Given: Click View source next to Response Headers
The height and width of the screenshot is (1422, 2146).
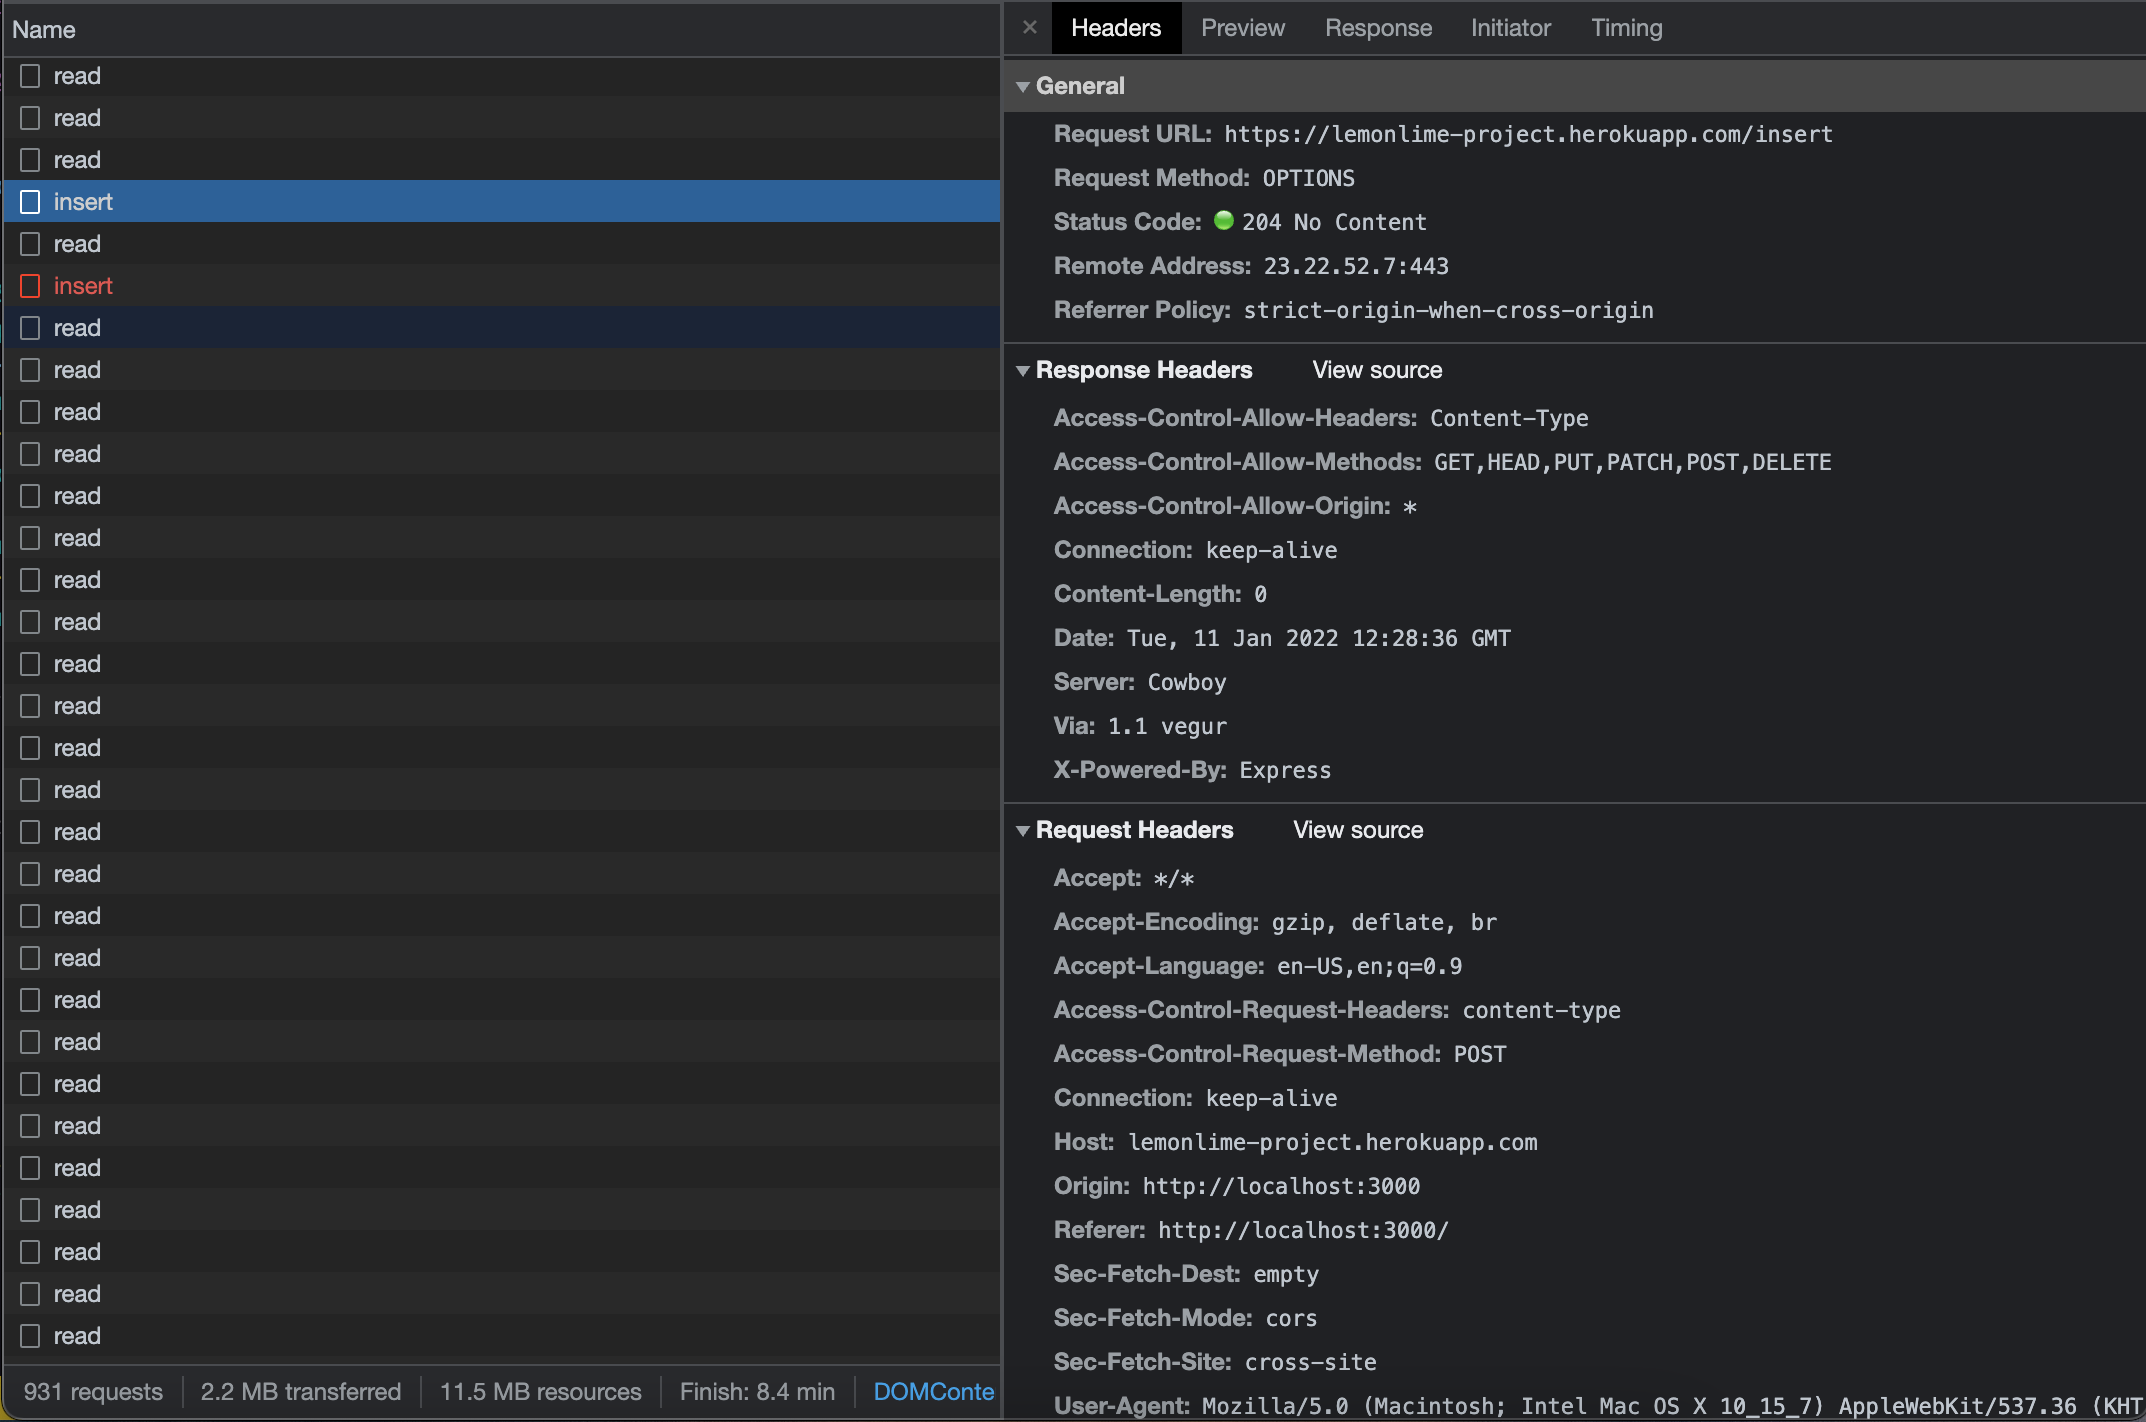Looking at the screenshot, I should tap(1377, 370).
